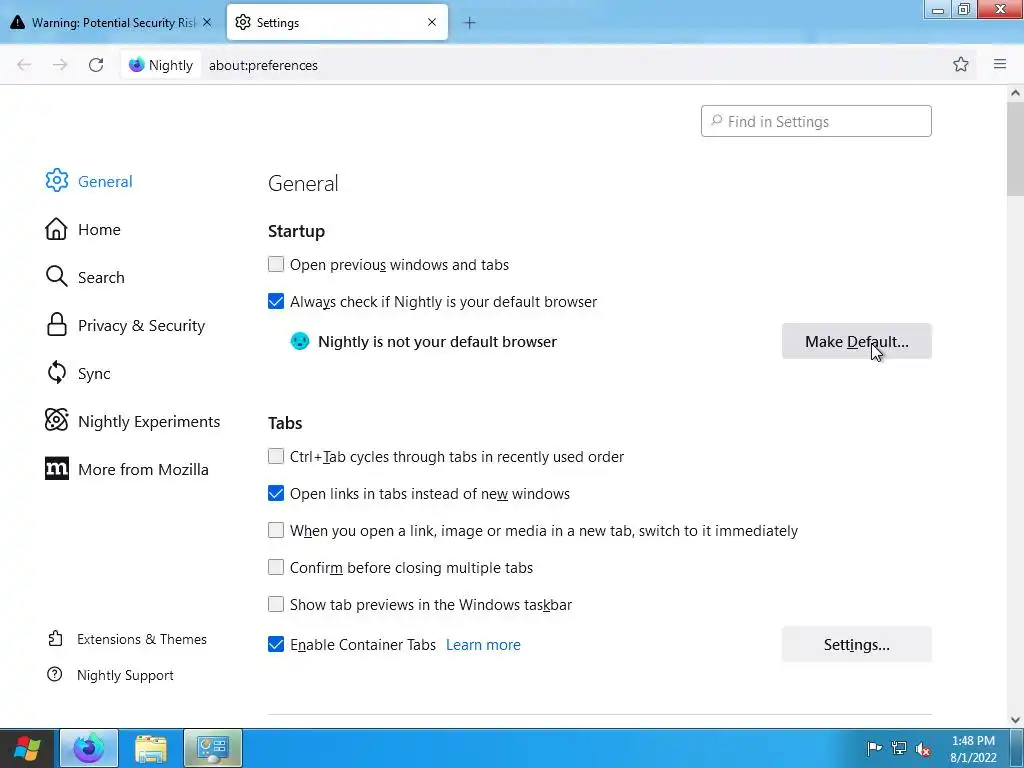Click the Mozilla m logo icon

pyautogui.click(x=56, y=469)
